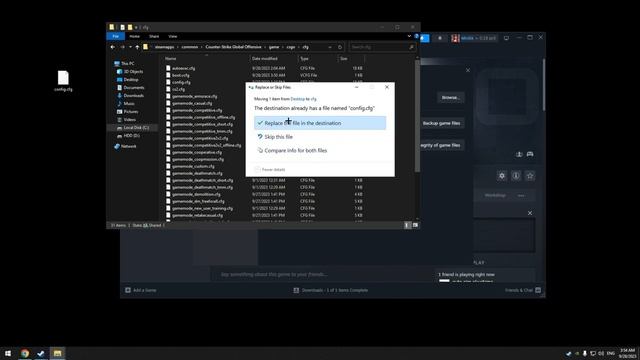Viewport: 640px width, 360px height.
Task: Open address bar history dropdown
Action: [330, 47]
